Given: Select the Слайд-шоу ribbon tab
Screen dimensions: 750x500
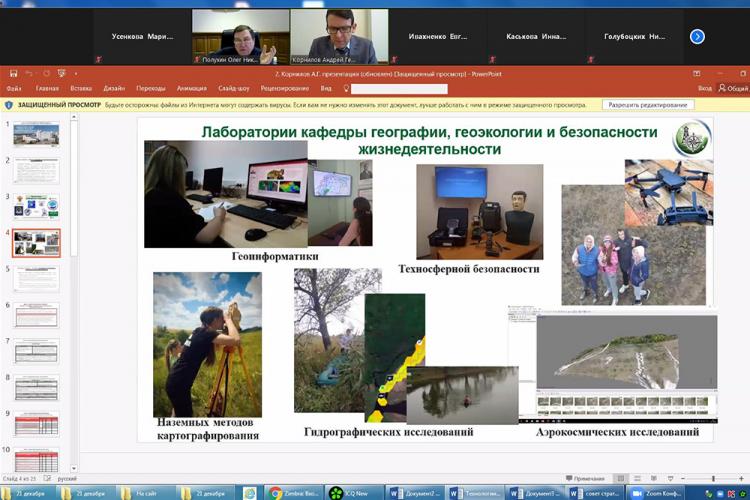Looking at the screenshot, I should pyautogui.click(x=233, y=89).
